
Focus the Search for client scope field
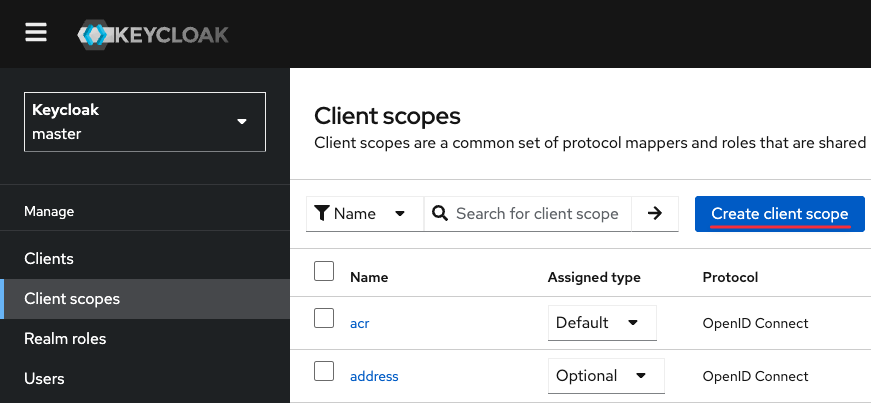[537, 213]
